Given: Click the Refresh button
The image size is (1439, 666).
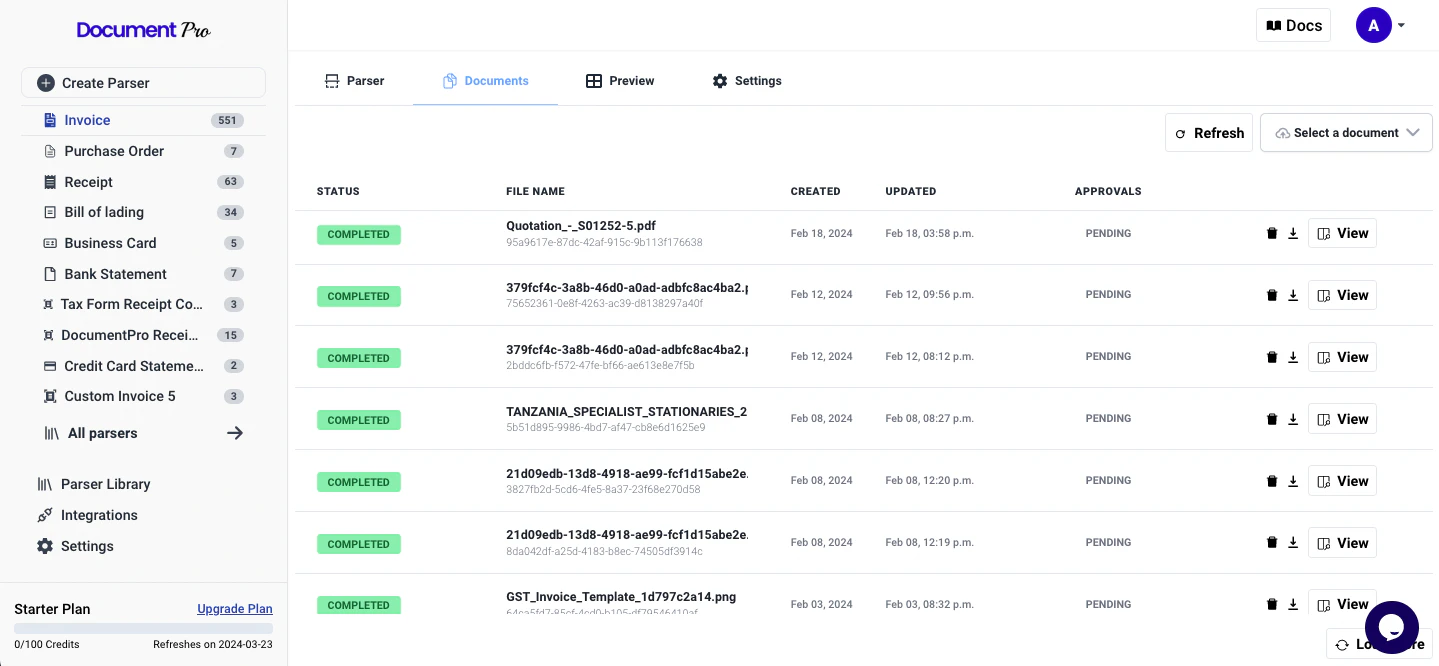Looking at the screenshot, I should (1208, 132).
